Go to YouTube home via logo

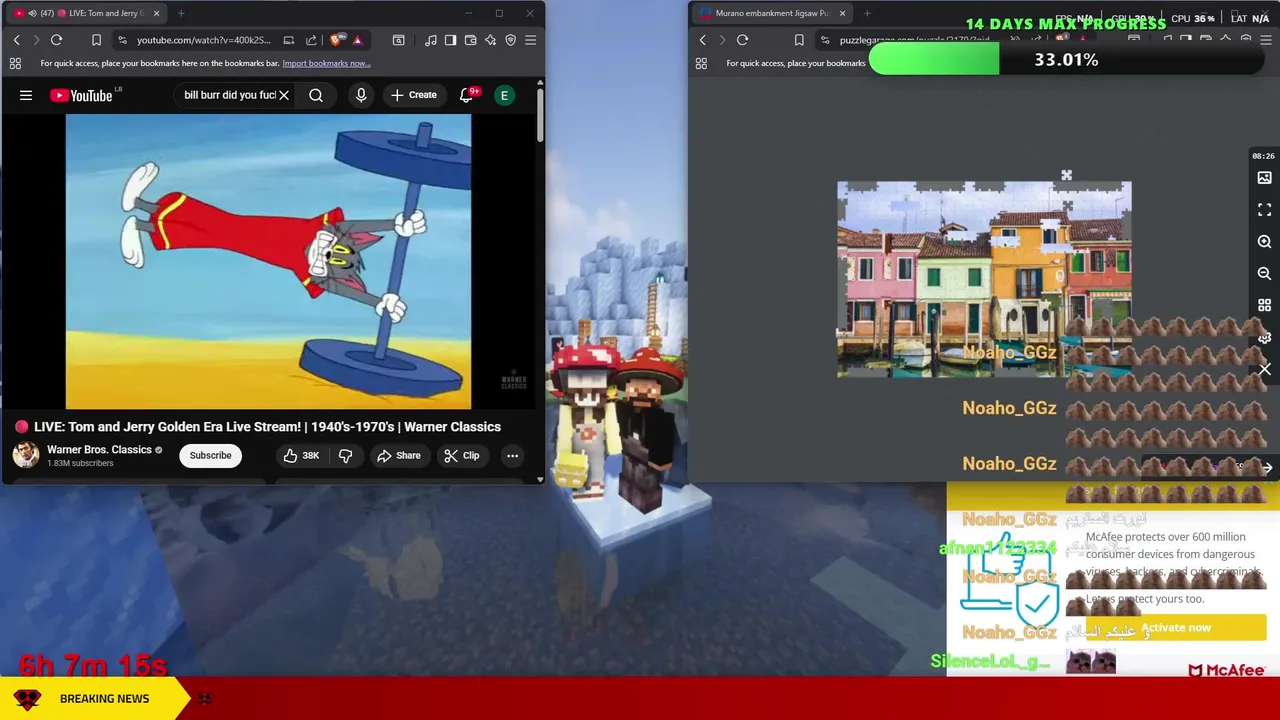tap(81, 95)
